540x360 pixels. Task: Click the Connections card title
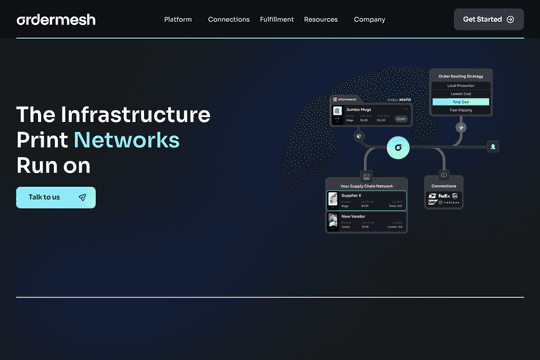[x=444, y=186]
